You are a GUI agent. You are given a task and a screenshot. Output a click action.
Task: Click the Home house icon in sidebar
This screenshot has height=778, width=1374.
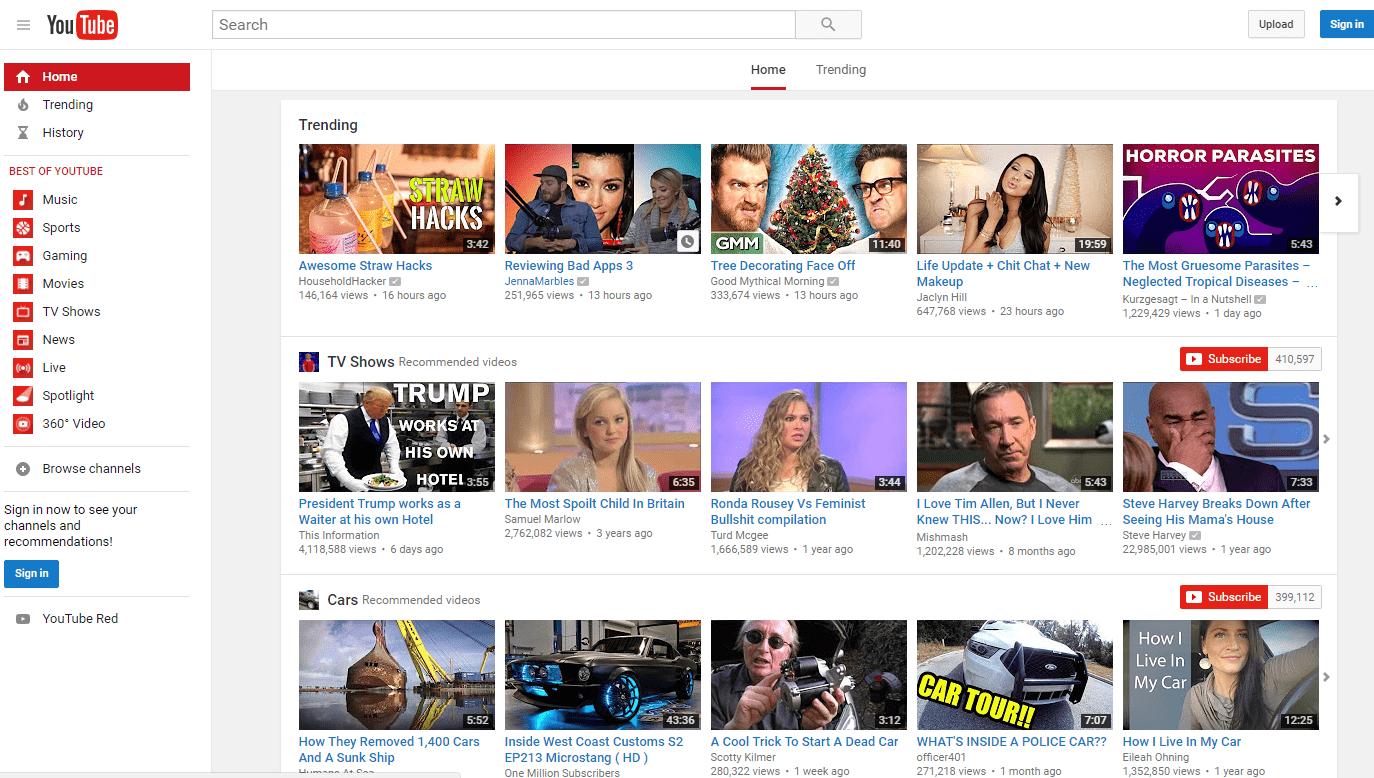click(23, 77)
